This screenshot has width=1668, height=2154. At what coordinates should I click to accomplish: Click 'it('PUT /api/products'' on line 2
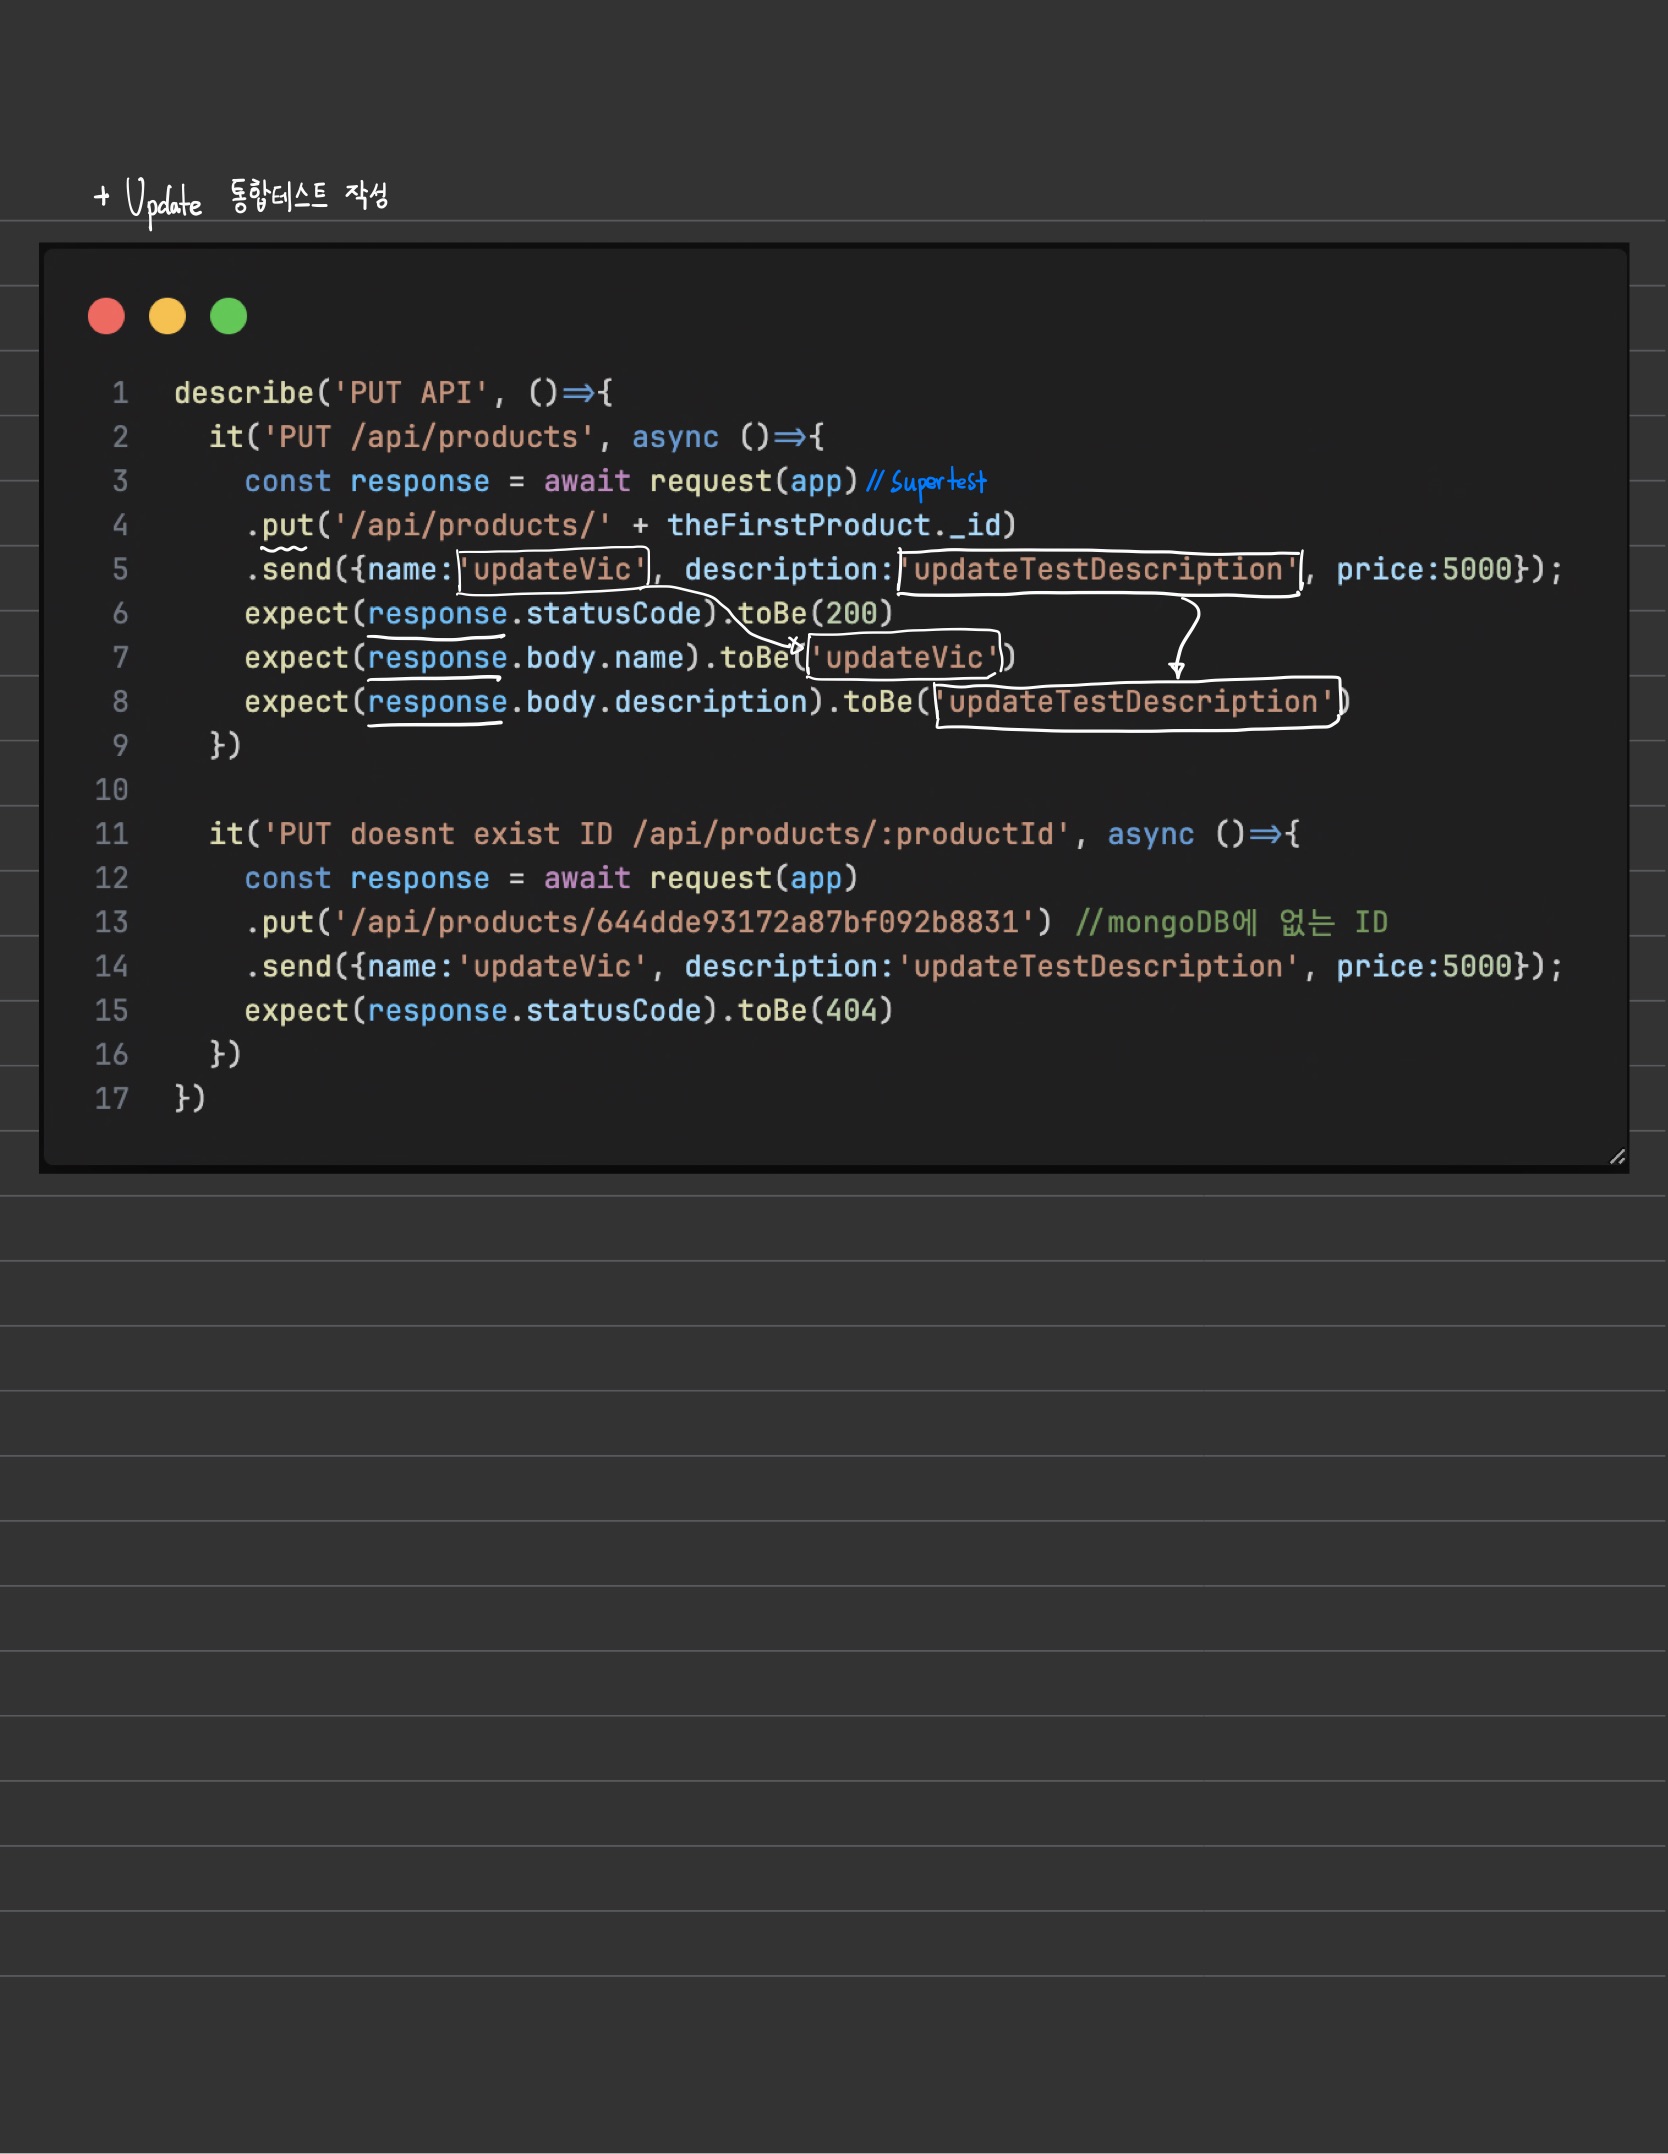tap(402, 437)
